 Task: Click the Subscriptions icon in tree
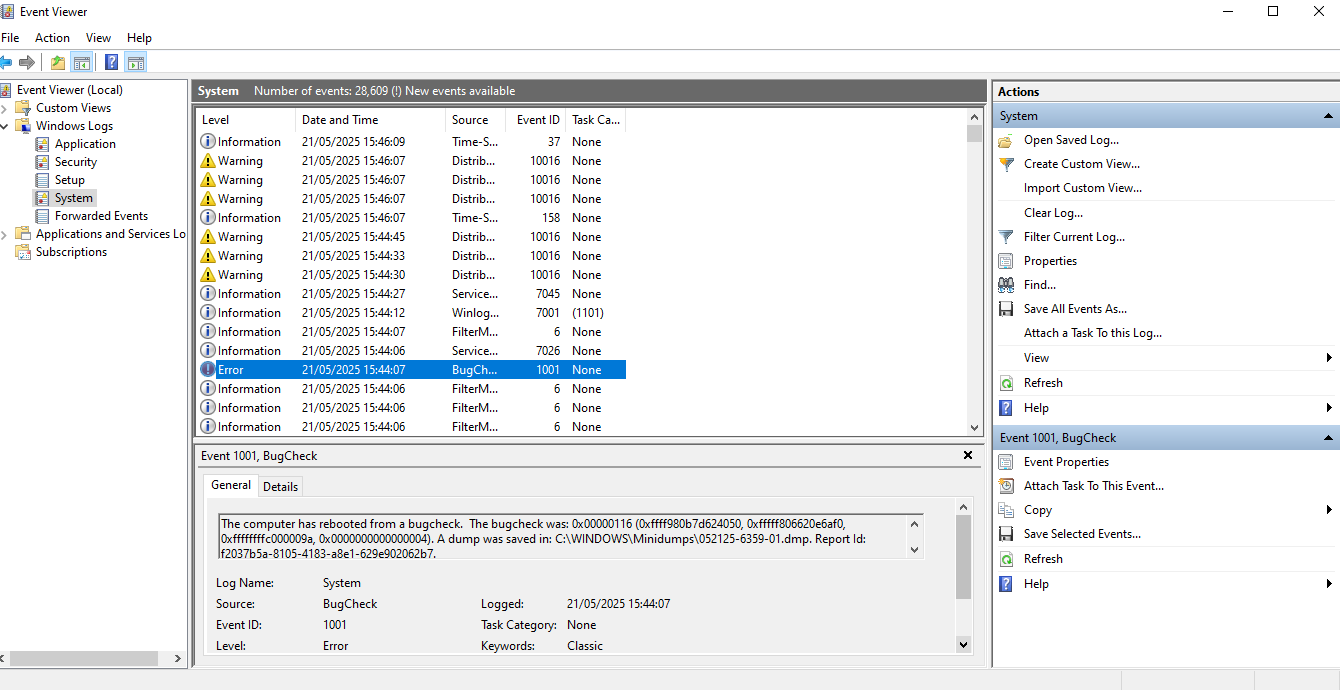click(23, 252)
